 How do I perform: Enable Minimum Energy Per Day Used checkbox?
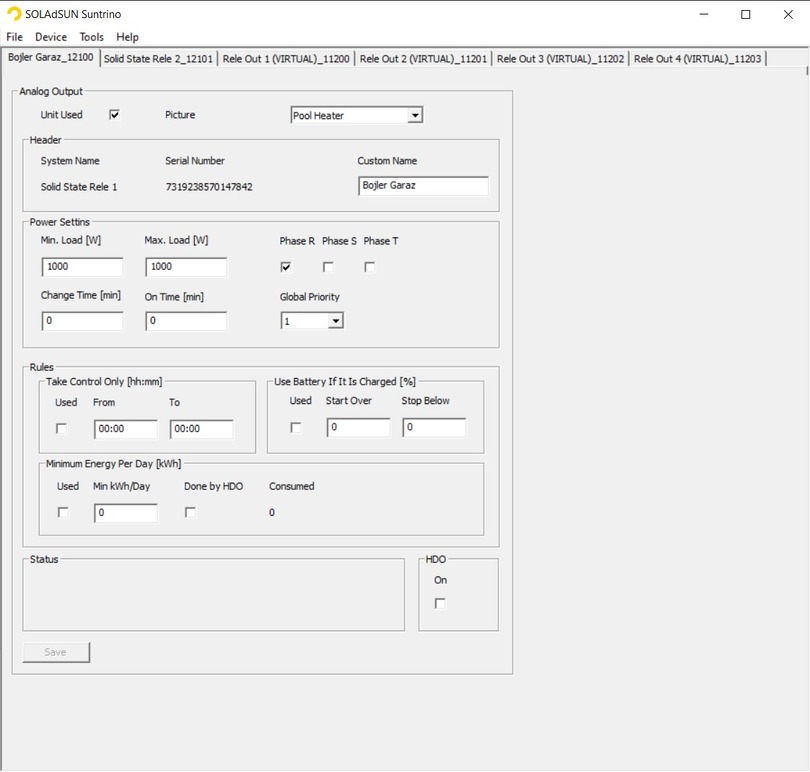pos(63,513)
